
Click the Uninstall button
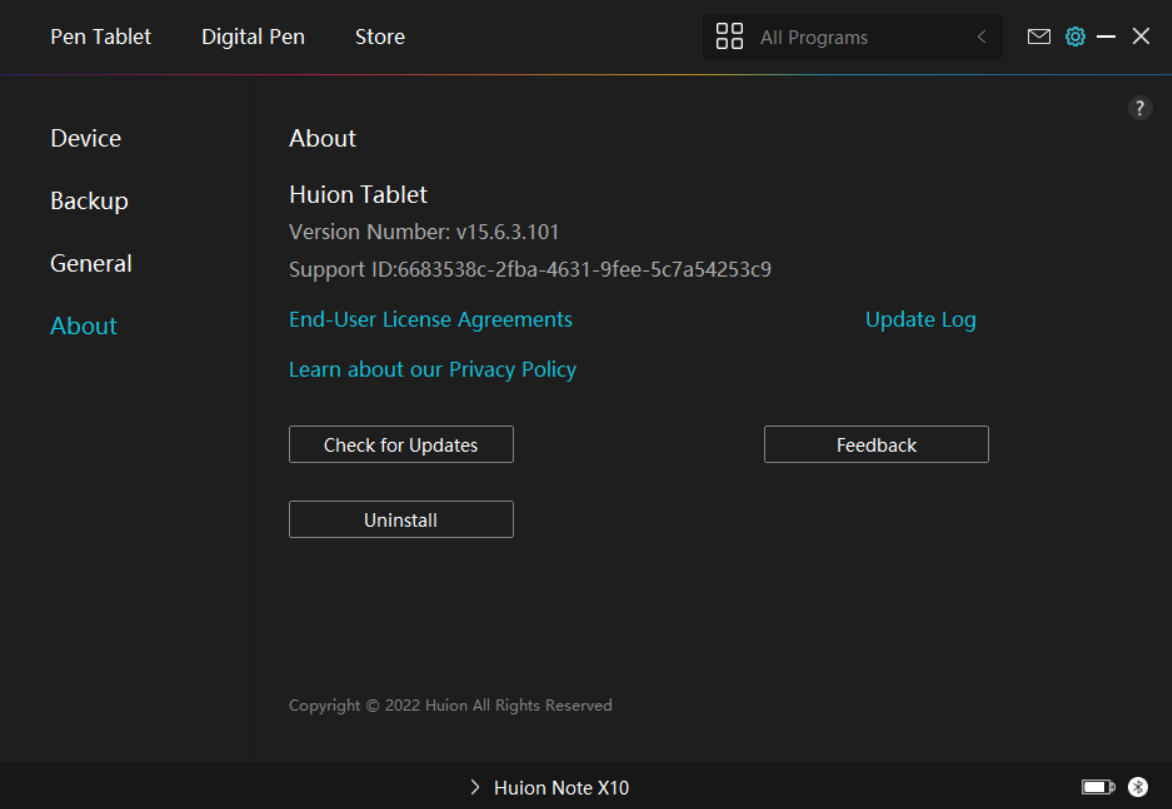[401, 520]
